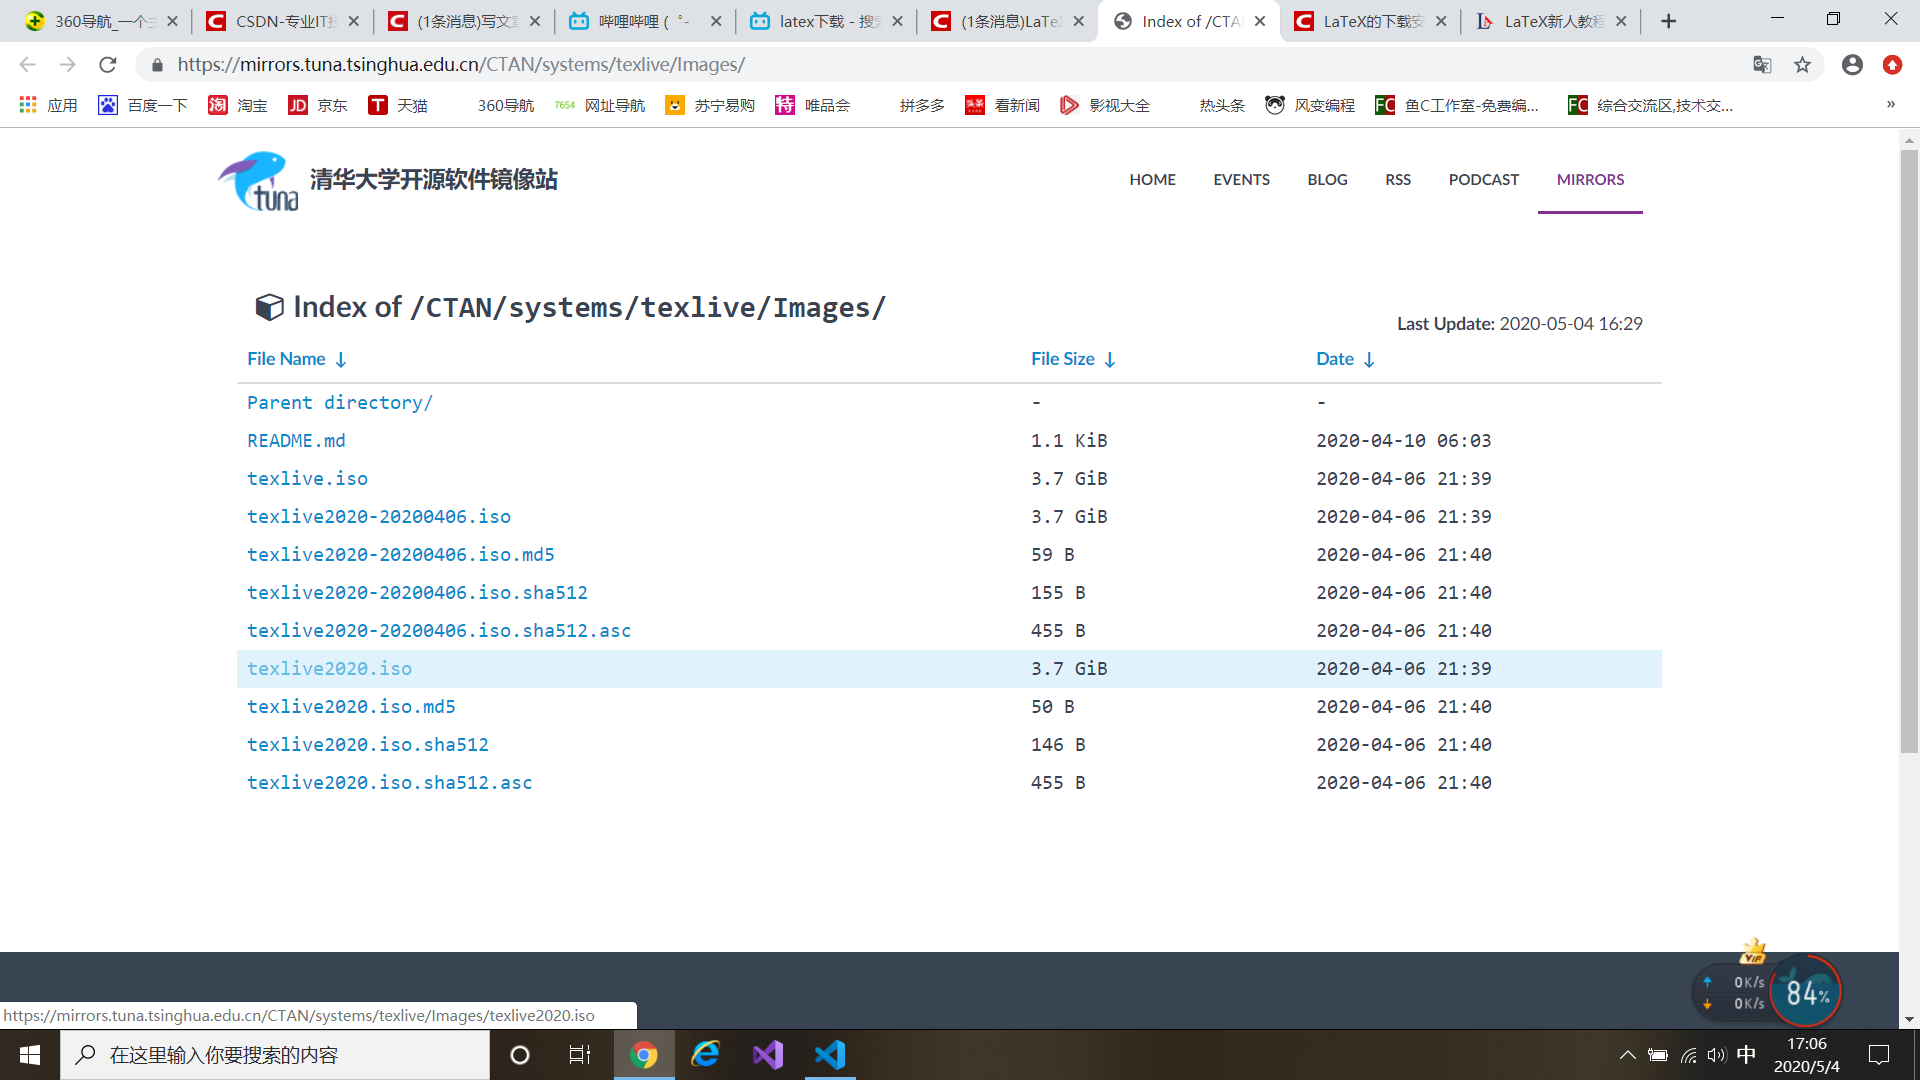The height and width of the screenshot is (1080, 1920).
Task: Download the texlive2020.iso file link
Action: (x=329, y=669)
